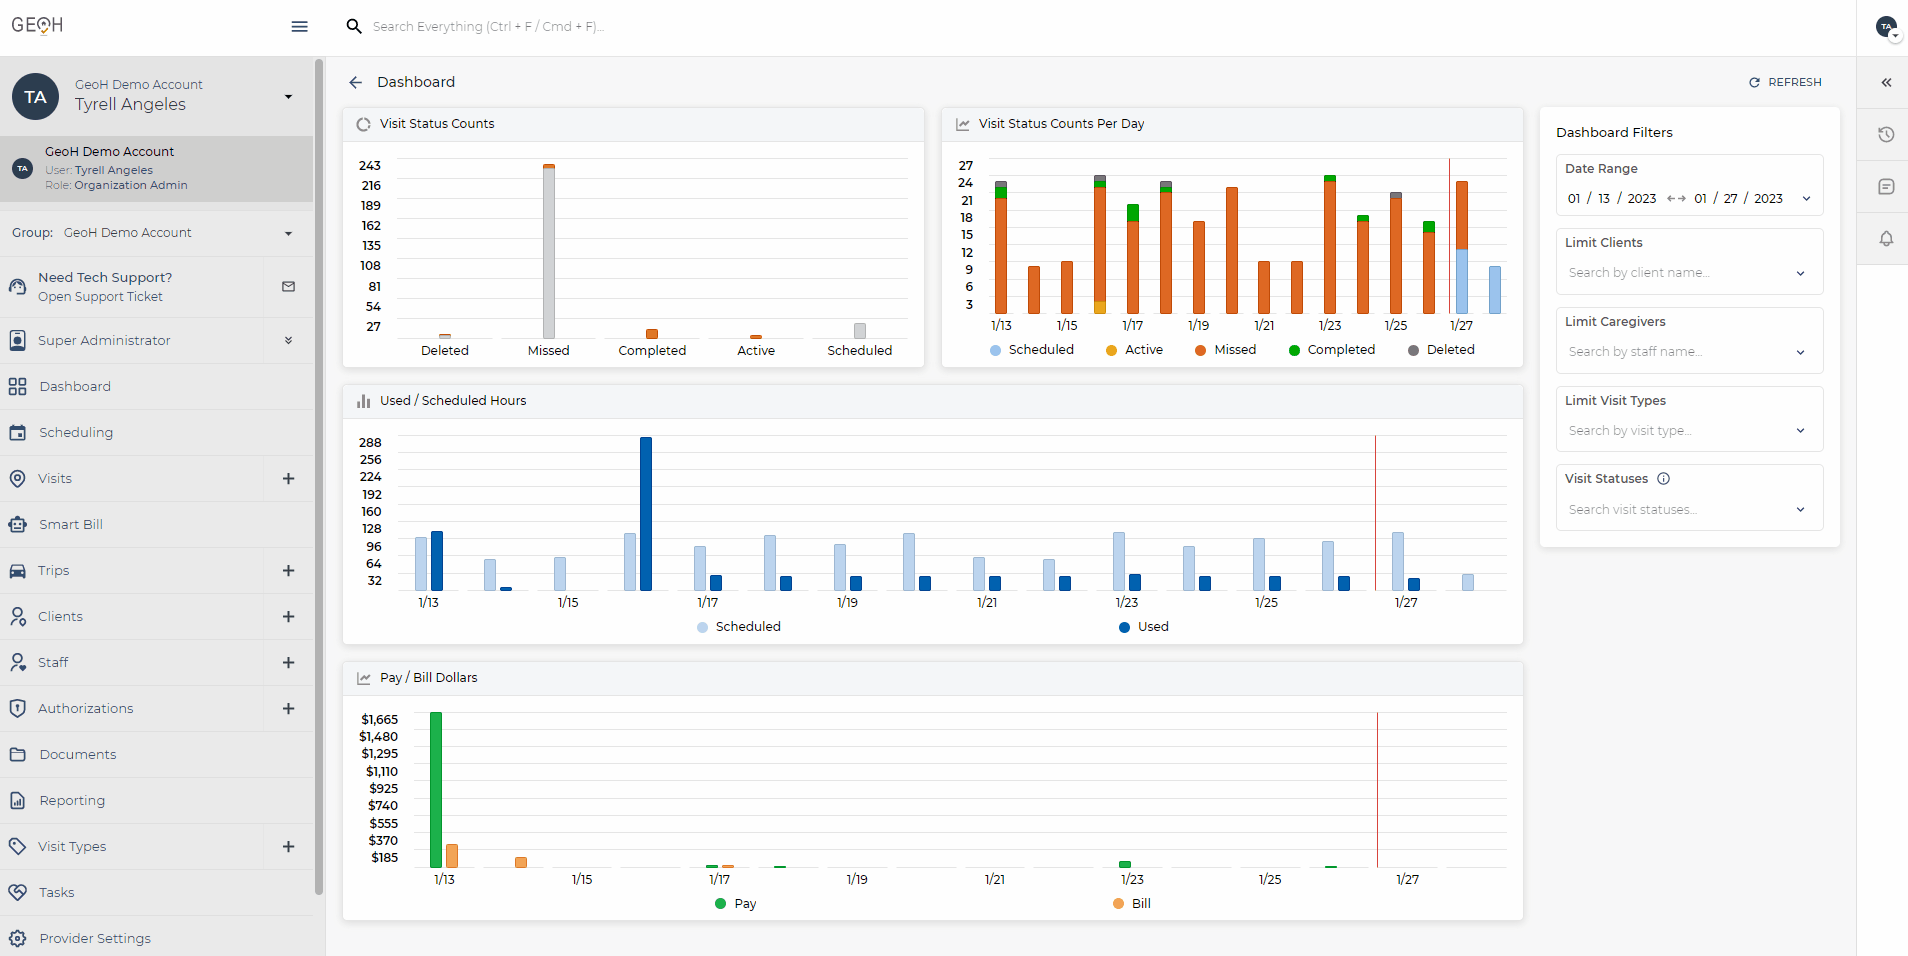Expand the Super Administrator section

pos(288,341)
